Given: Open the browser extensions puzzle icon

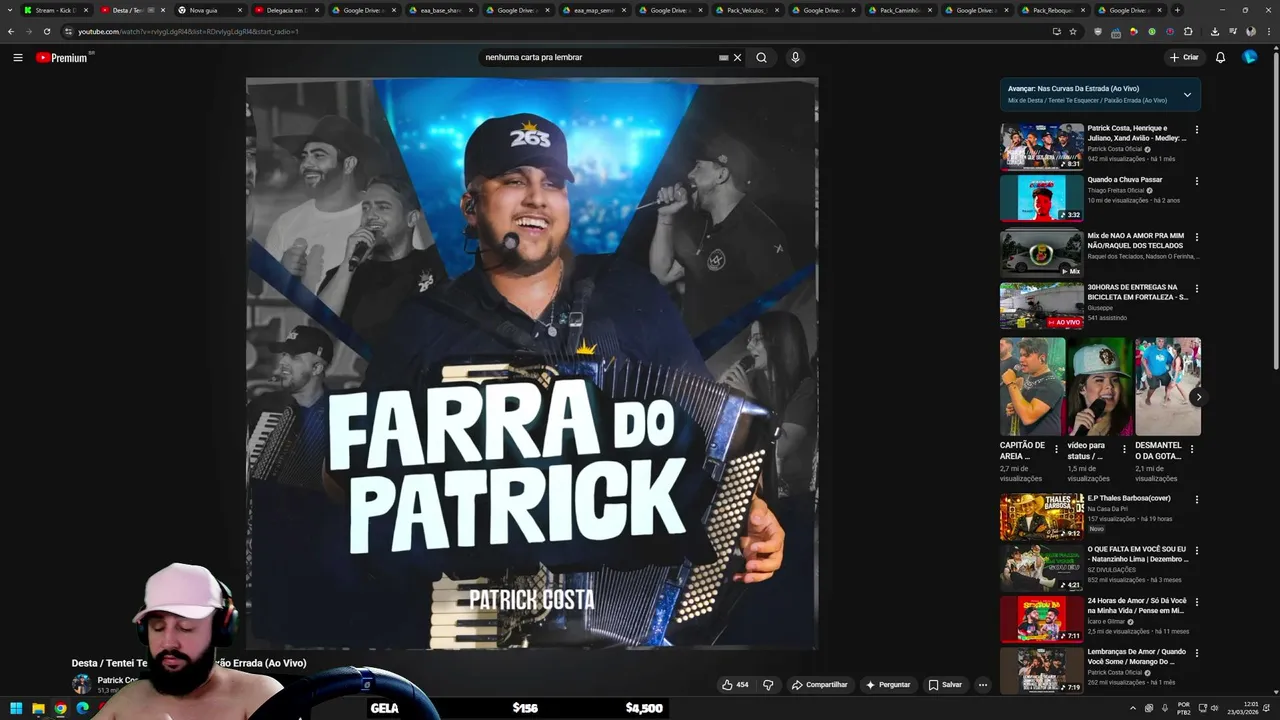Looking at the screenshot, I should point(1188,31).
